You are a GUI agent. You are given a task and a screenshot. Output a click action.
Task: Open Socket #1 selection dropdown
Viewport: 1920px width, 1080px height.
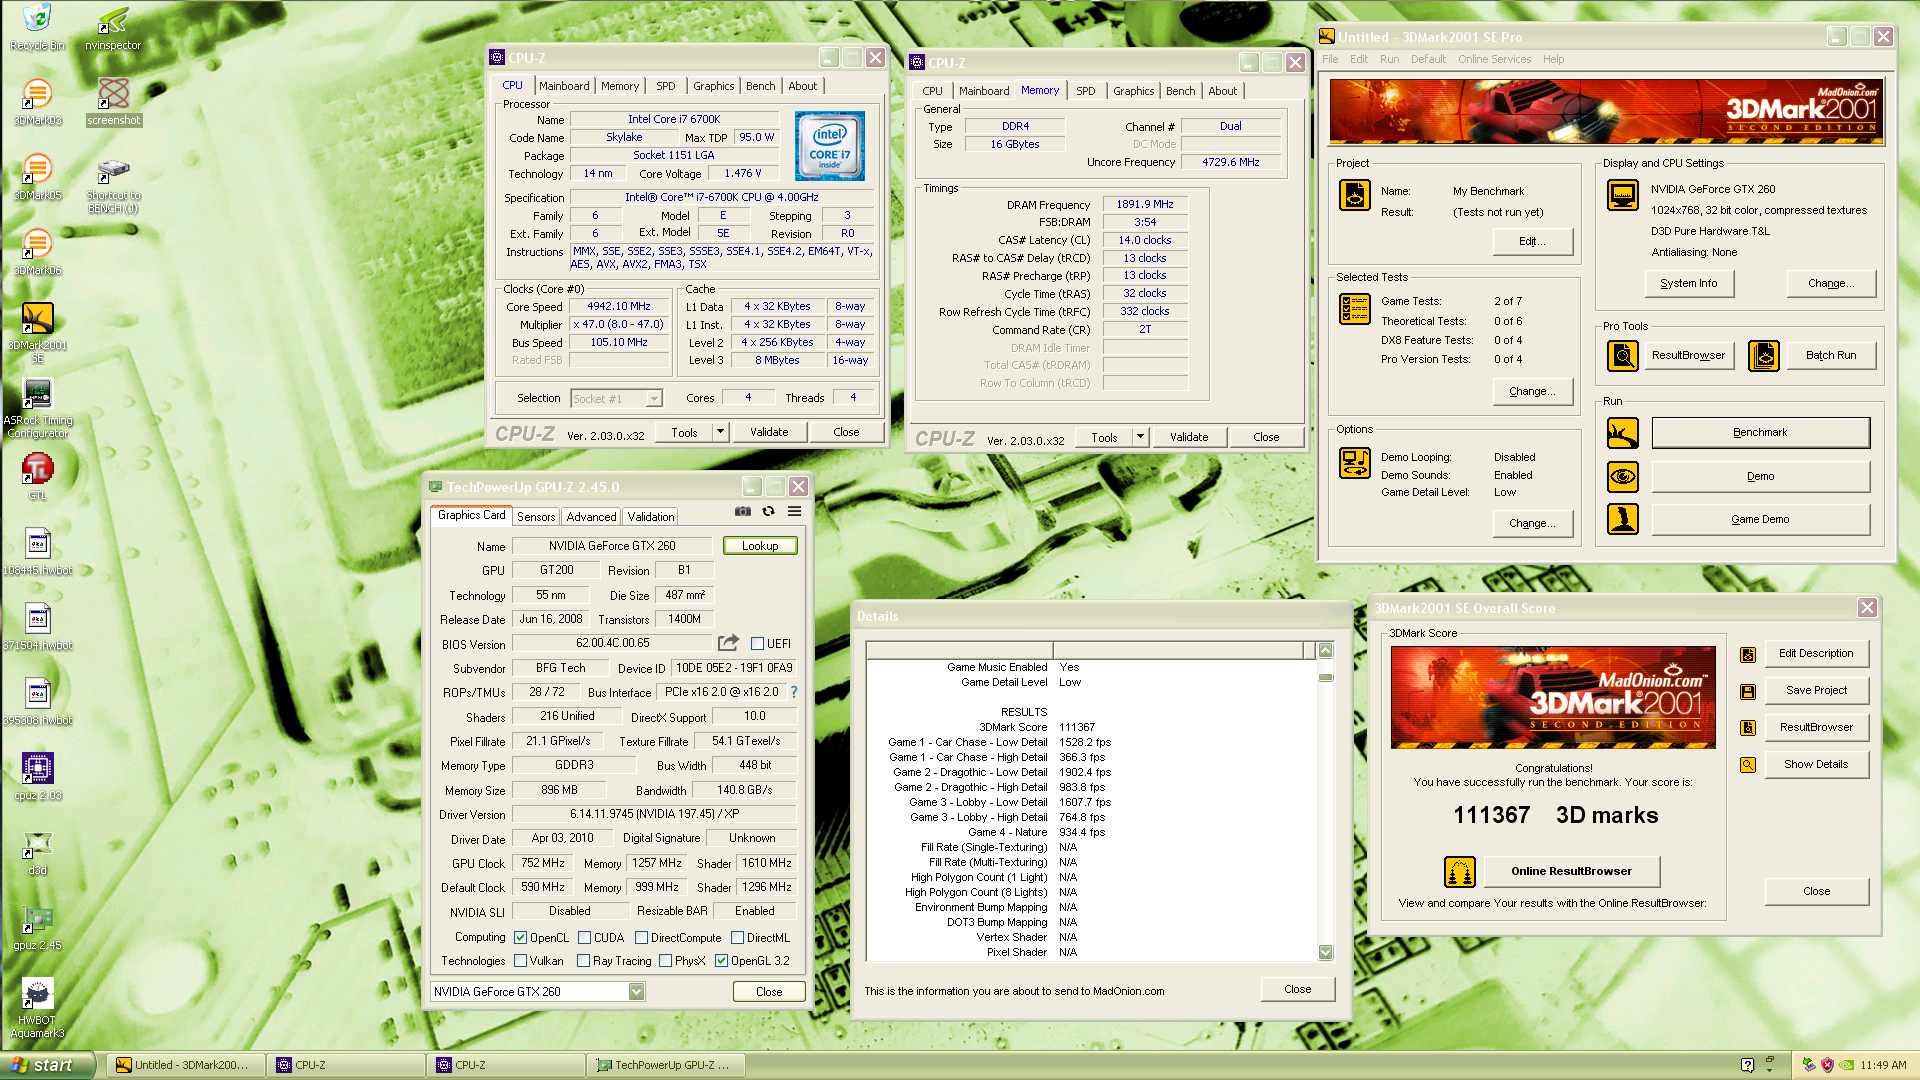click(x=654, y=399)
